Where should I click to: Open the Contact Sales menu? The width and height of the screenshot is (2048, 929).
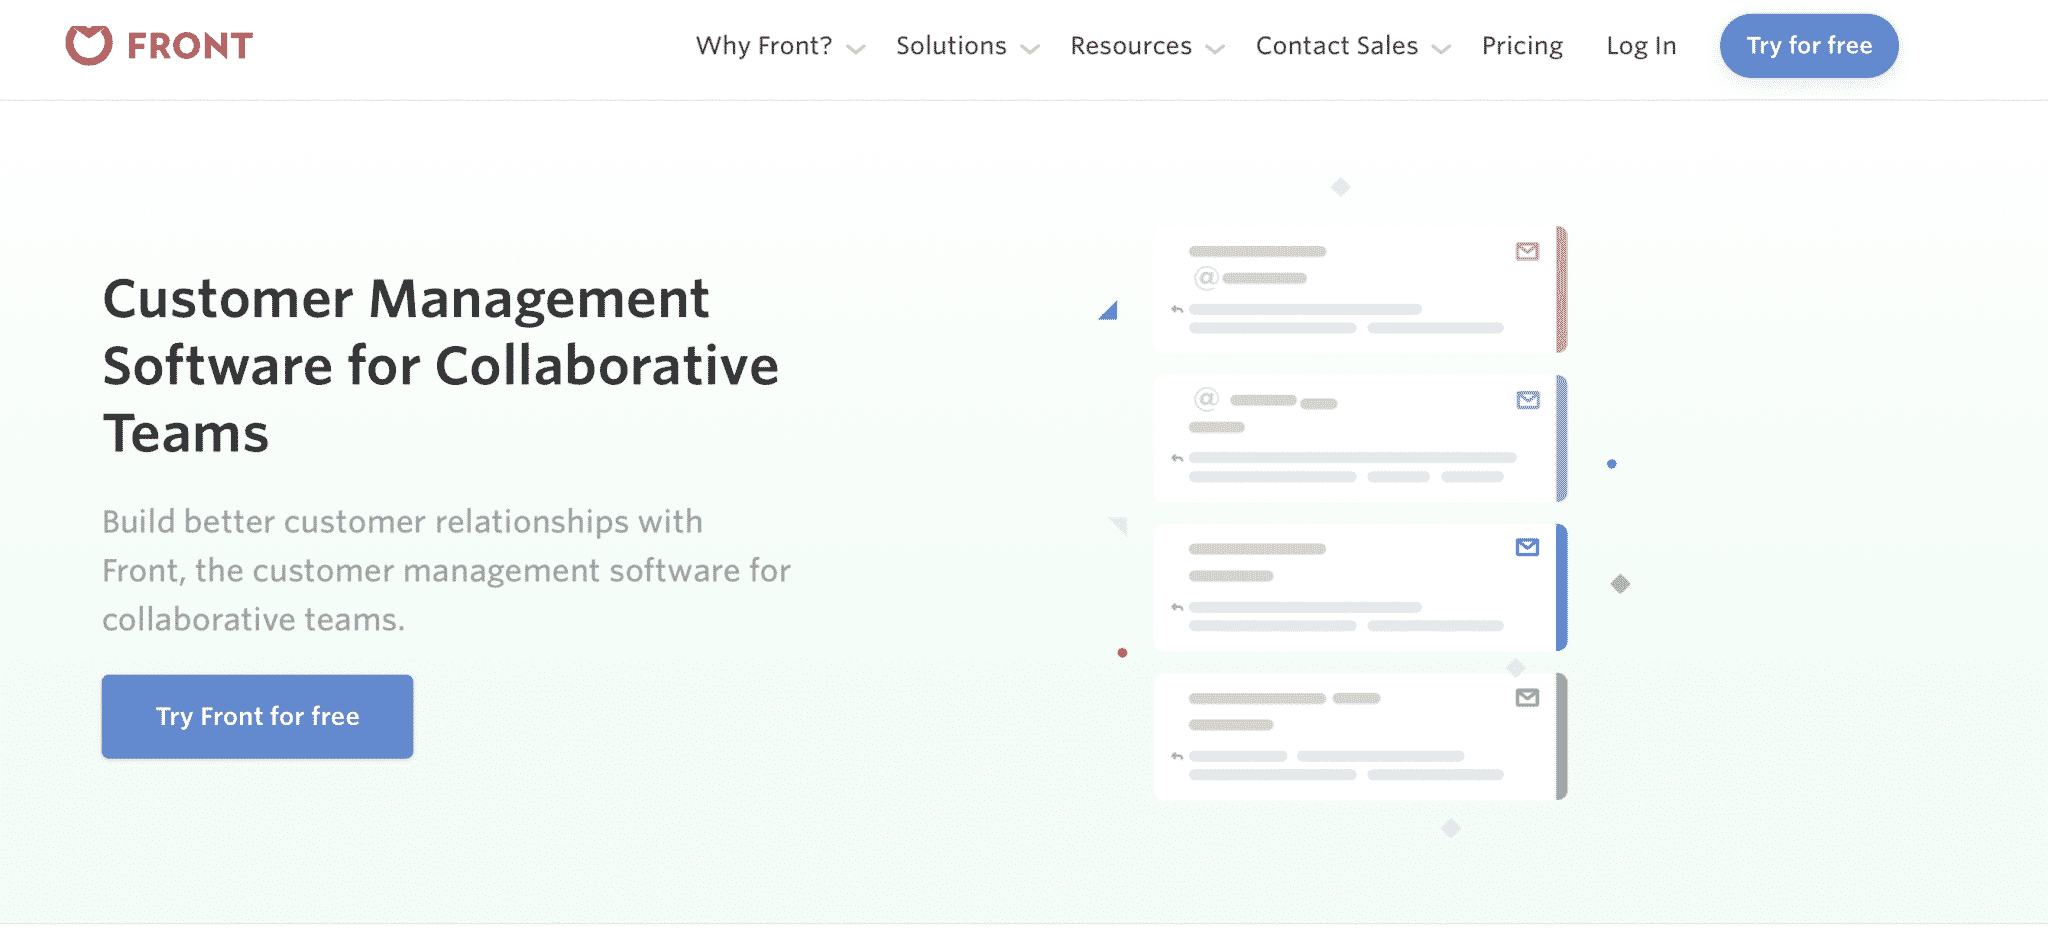click(1337, 46)
